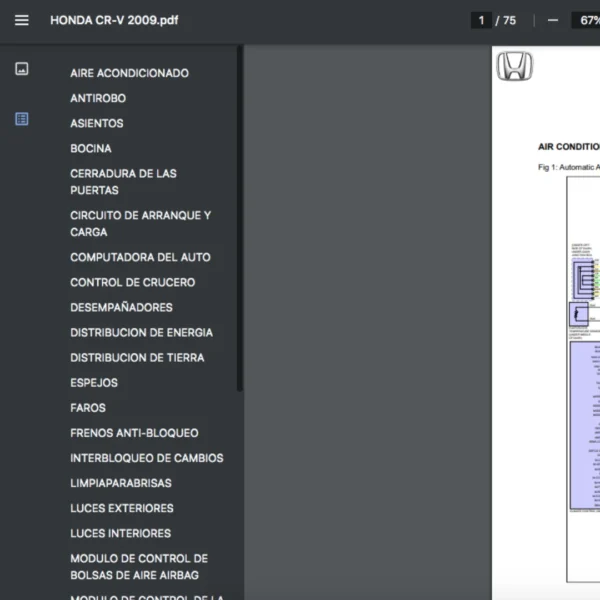Open the COMPUTADORA DEL AUTO bookmark
Screen dimensions: 600x600
click(x=140, y=257)
